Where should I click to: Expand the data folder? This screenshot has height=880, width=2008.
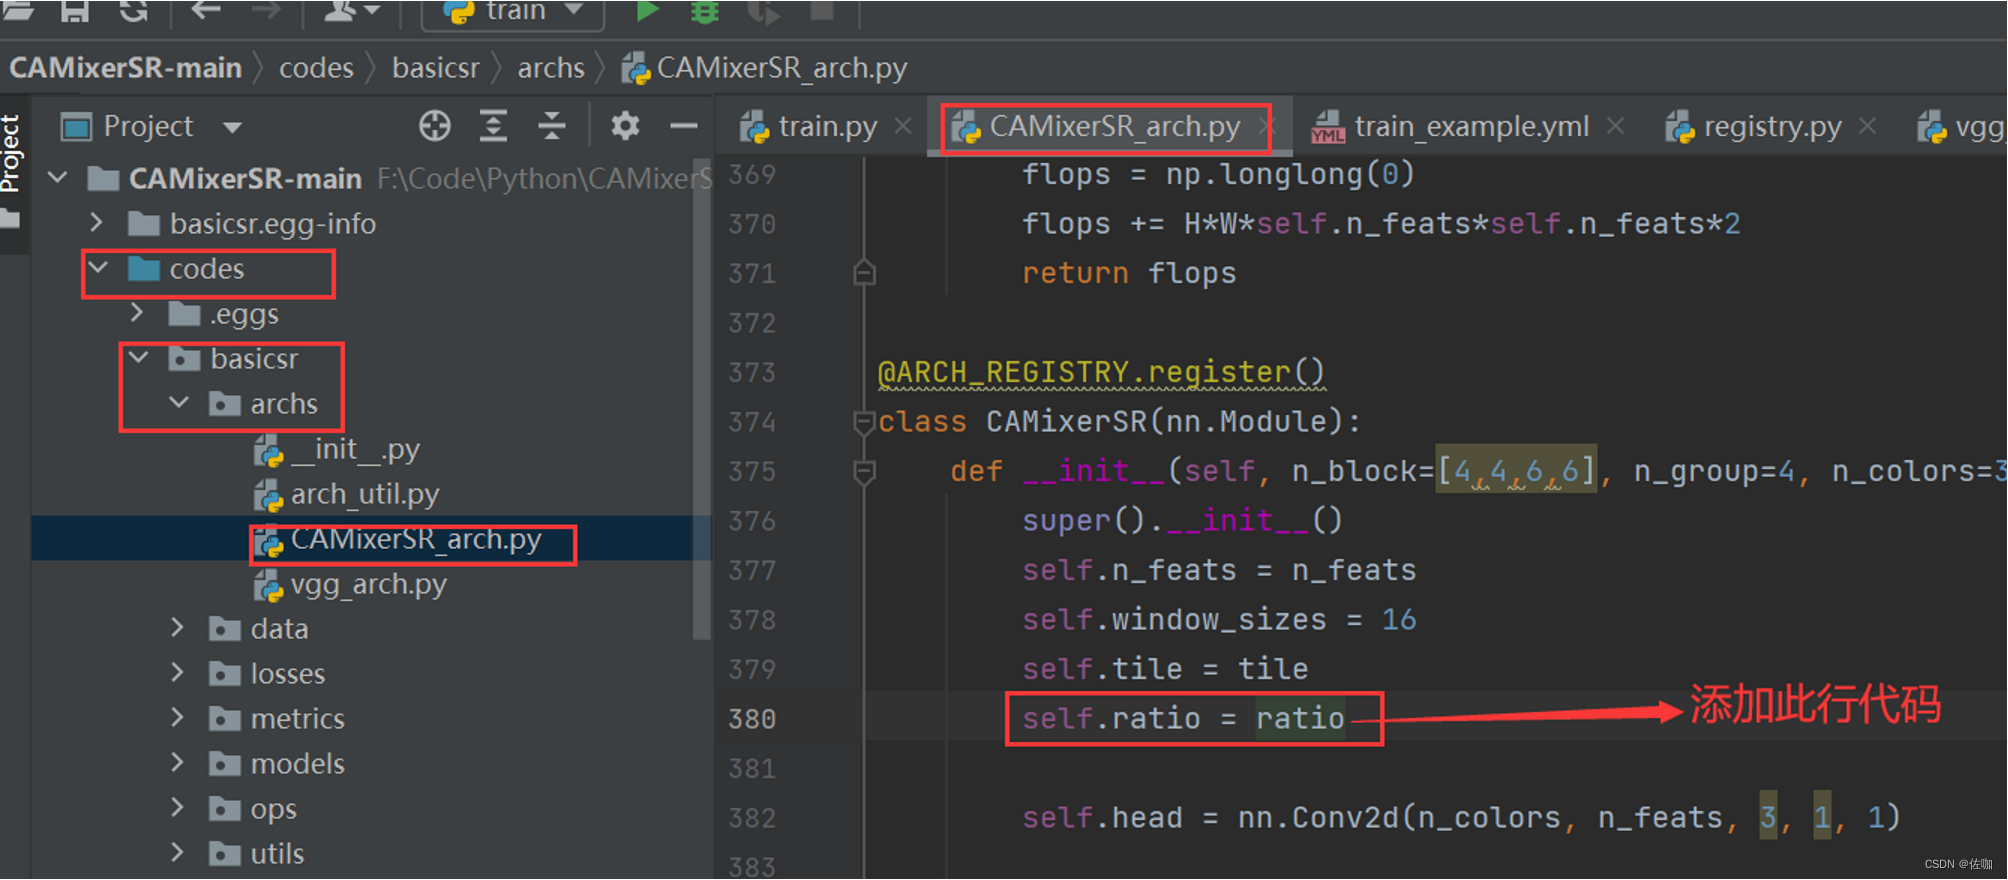pos(177,627)
